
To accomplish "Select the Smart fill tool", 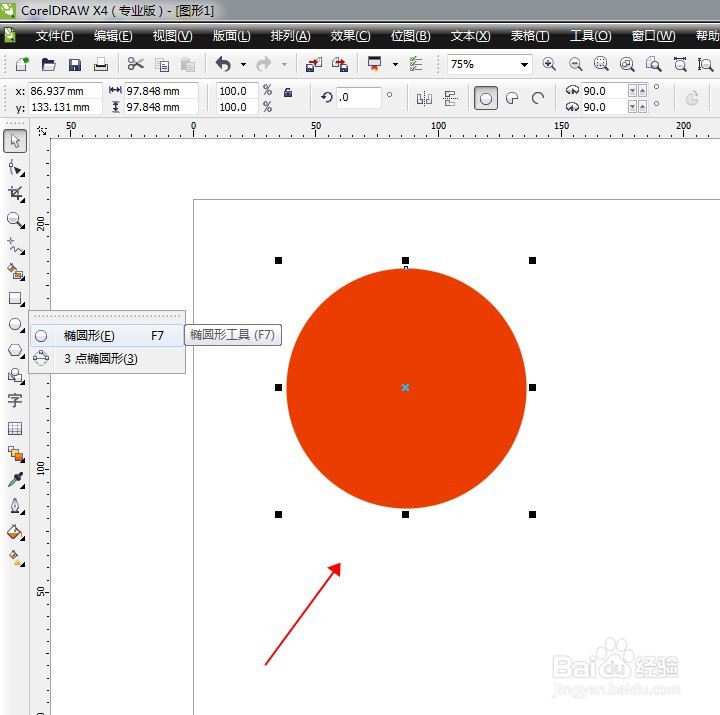I will pos(16,272).
